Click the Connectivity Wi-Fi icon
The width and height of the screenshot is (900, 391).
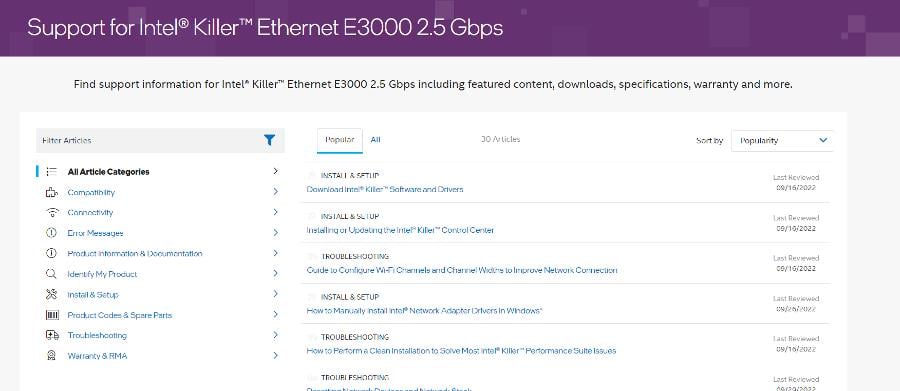52,212
